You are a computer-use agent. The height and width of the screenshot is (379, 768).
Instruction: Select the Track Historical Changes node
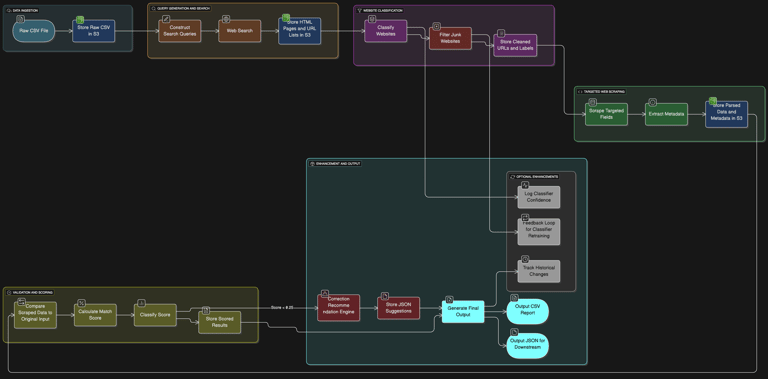[539, 271]
